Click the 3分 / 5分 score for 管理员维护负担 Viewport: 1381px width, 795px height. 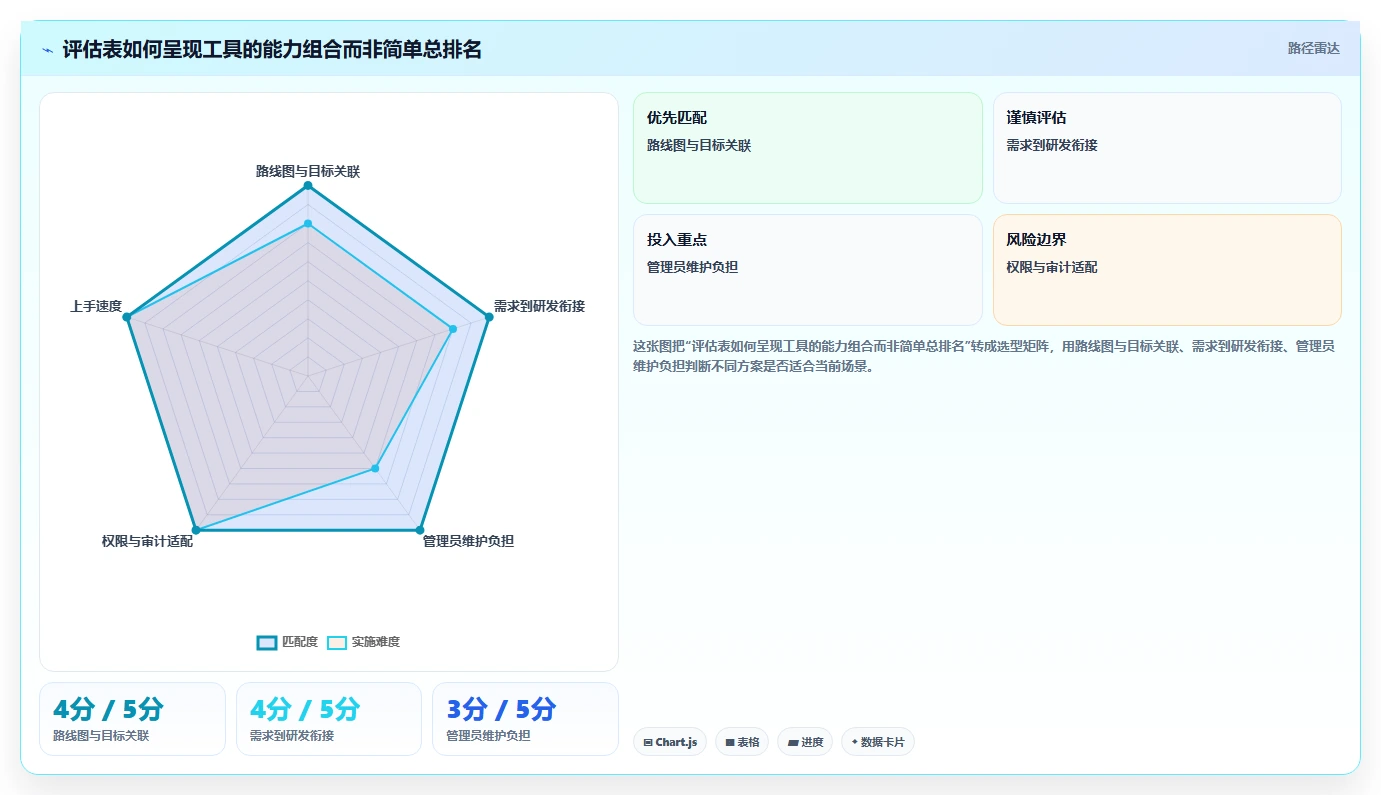501,709
